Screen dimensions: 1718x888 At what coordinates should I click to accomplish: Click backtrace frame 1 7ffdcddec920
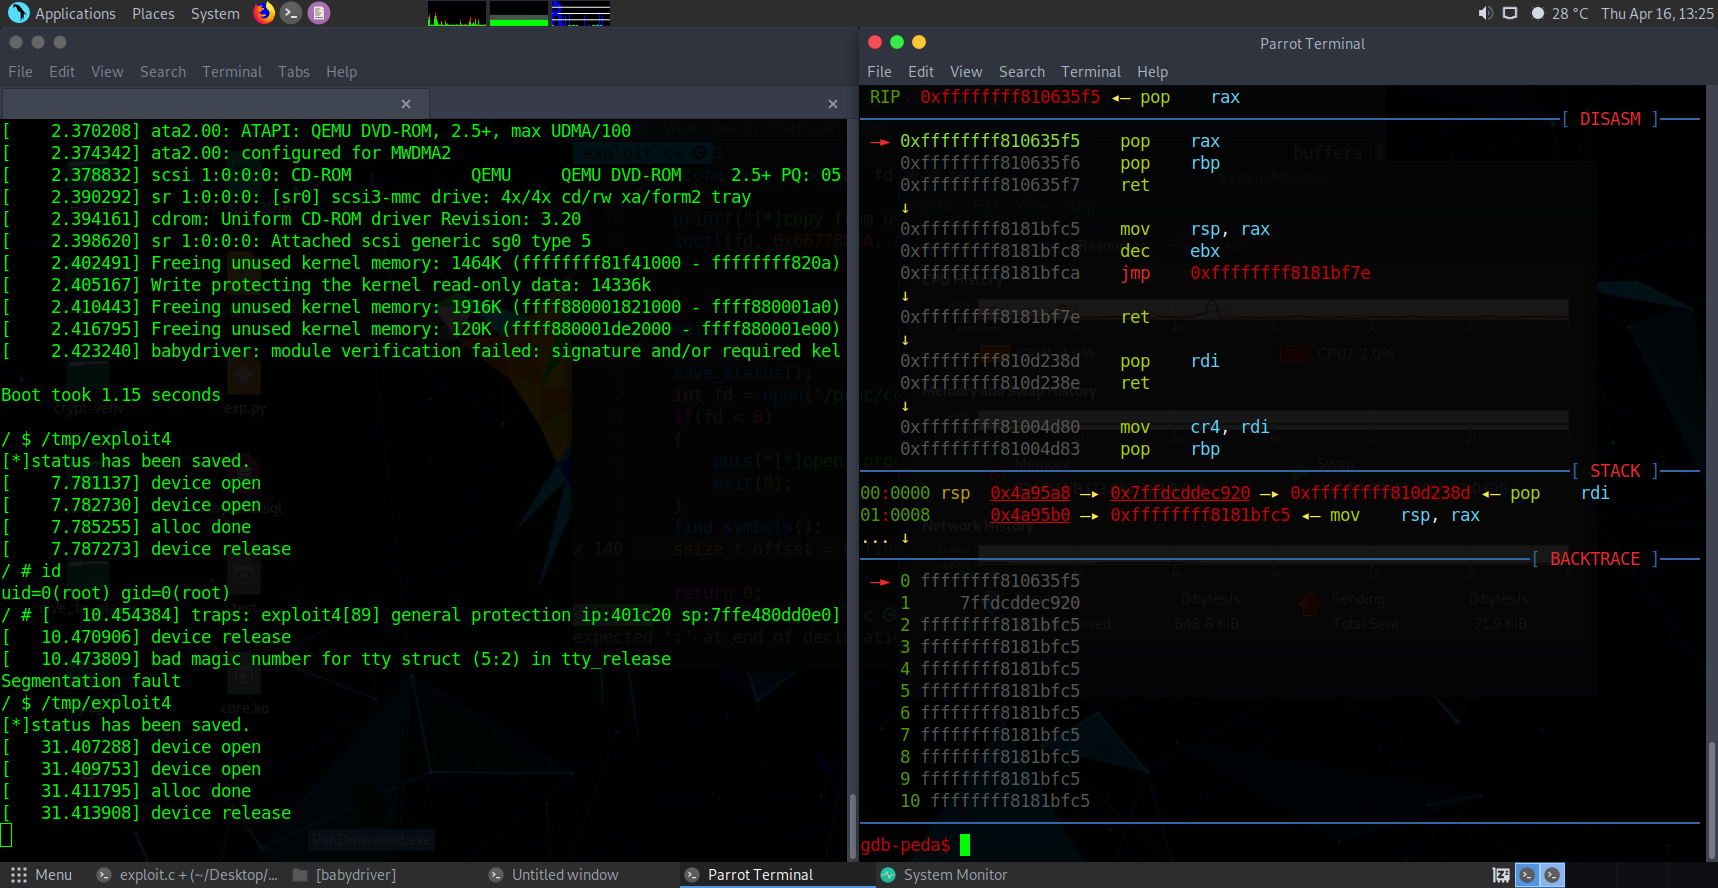pyautogui.click(x=990, y=603)
